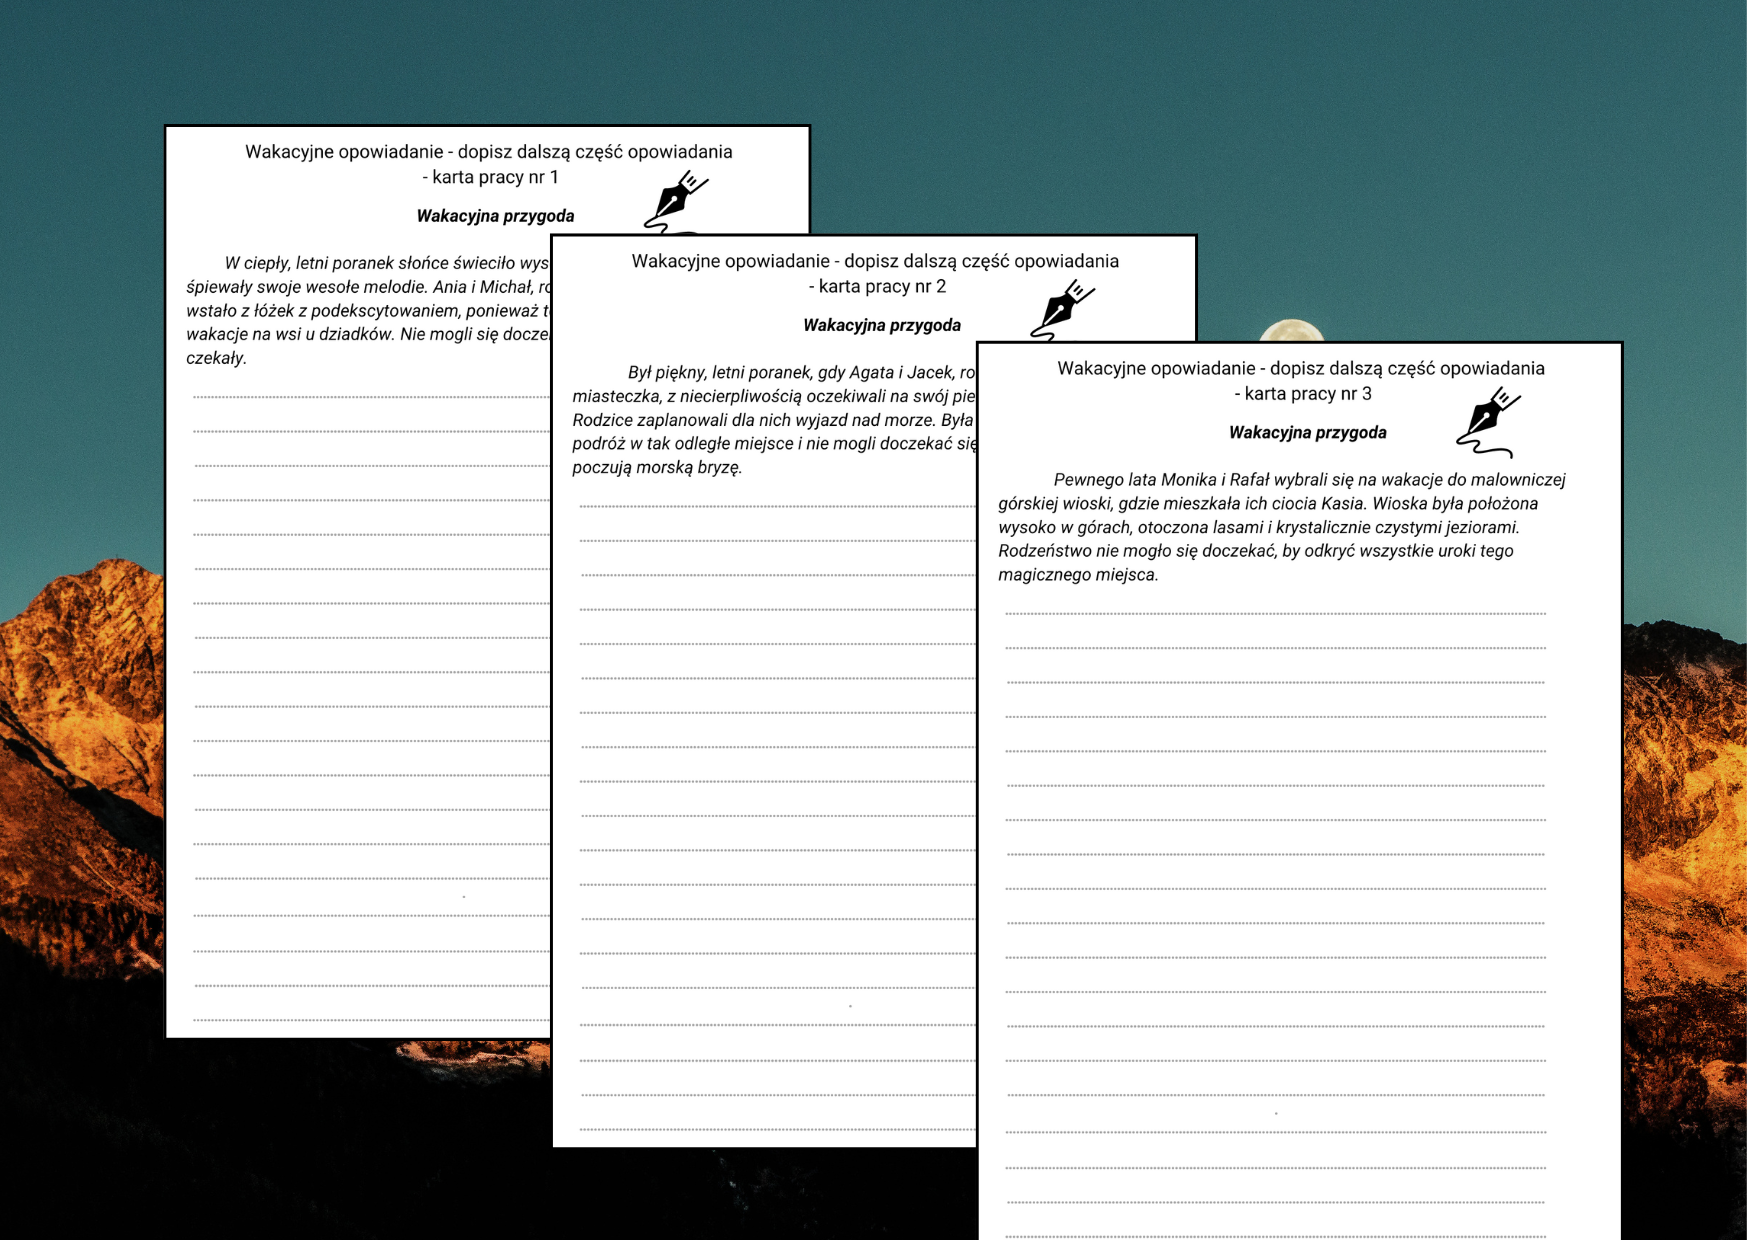Click the moon peeking behind worksheet 3
This screenshot has height=1240, width=1748.
tap(1291, 330)
